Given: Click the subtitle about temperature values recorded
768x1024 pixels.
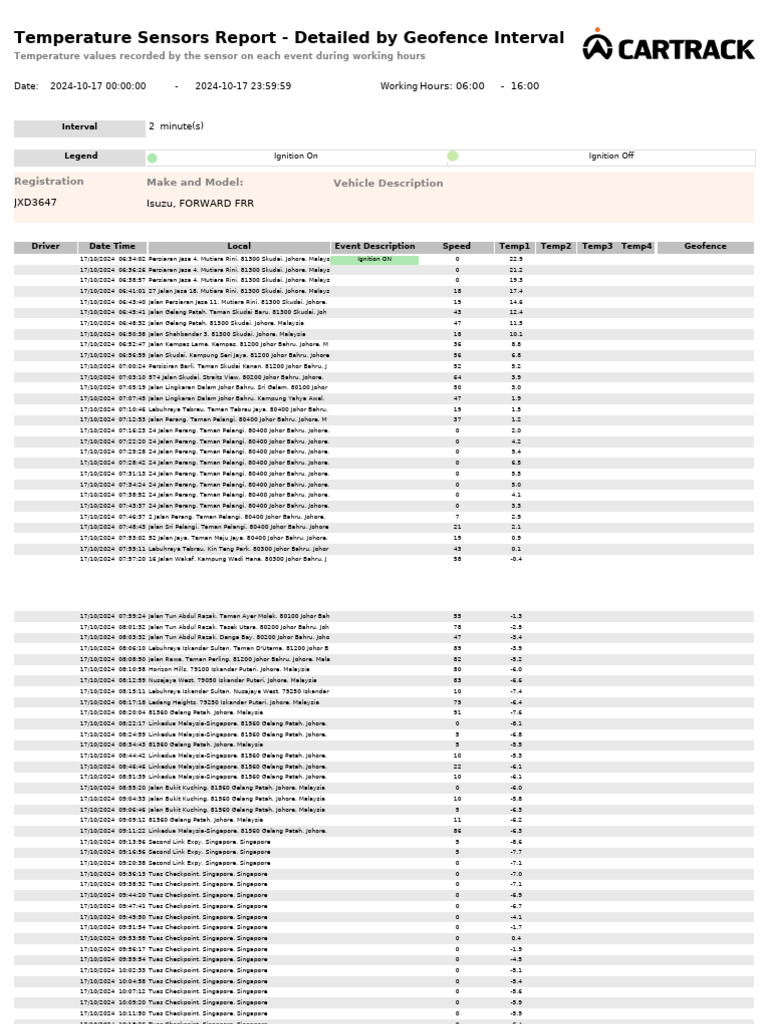Looking at the screenshot, I should [x=219, y=56].
